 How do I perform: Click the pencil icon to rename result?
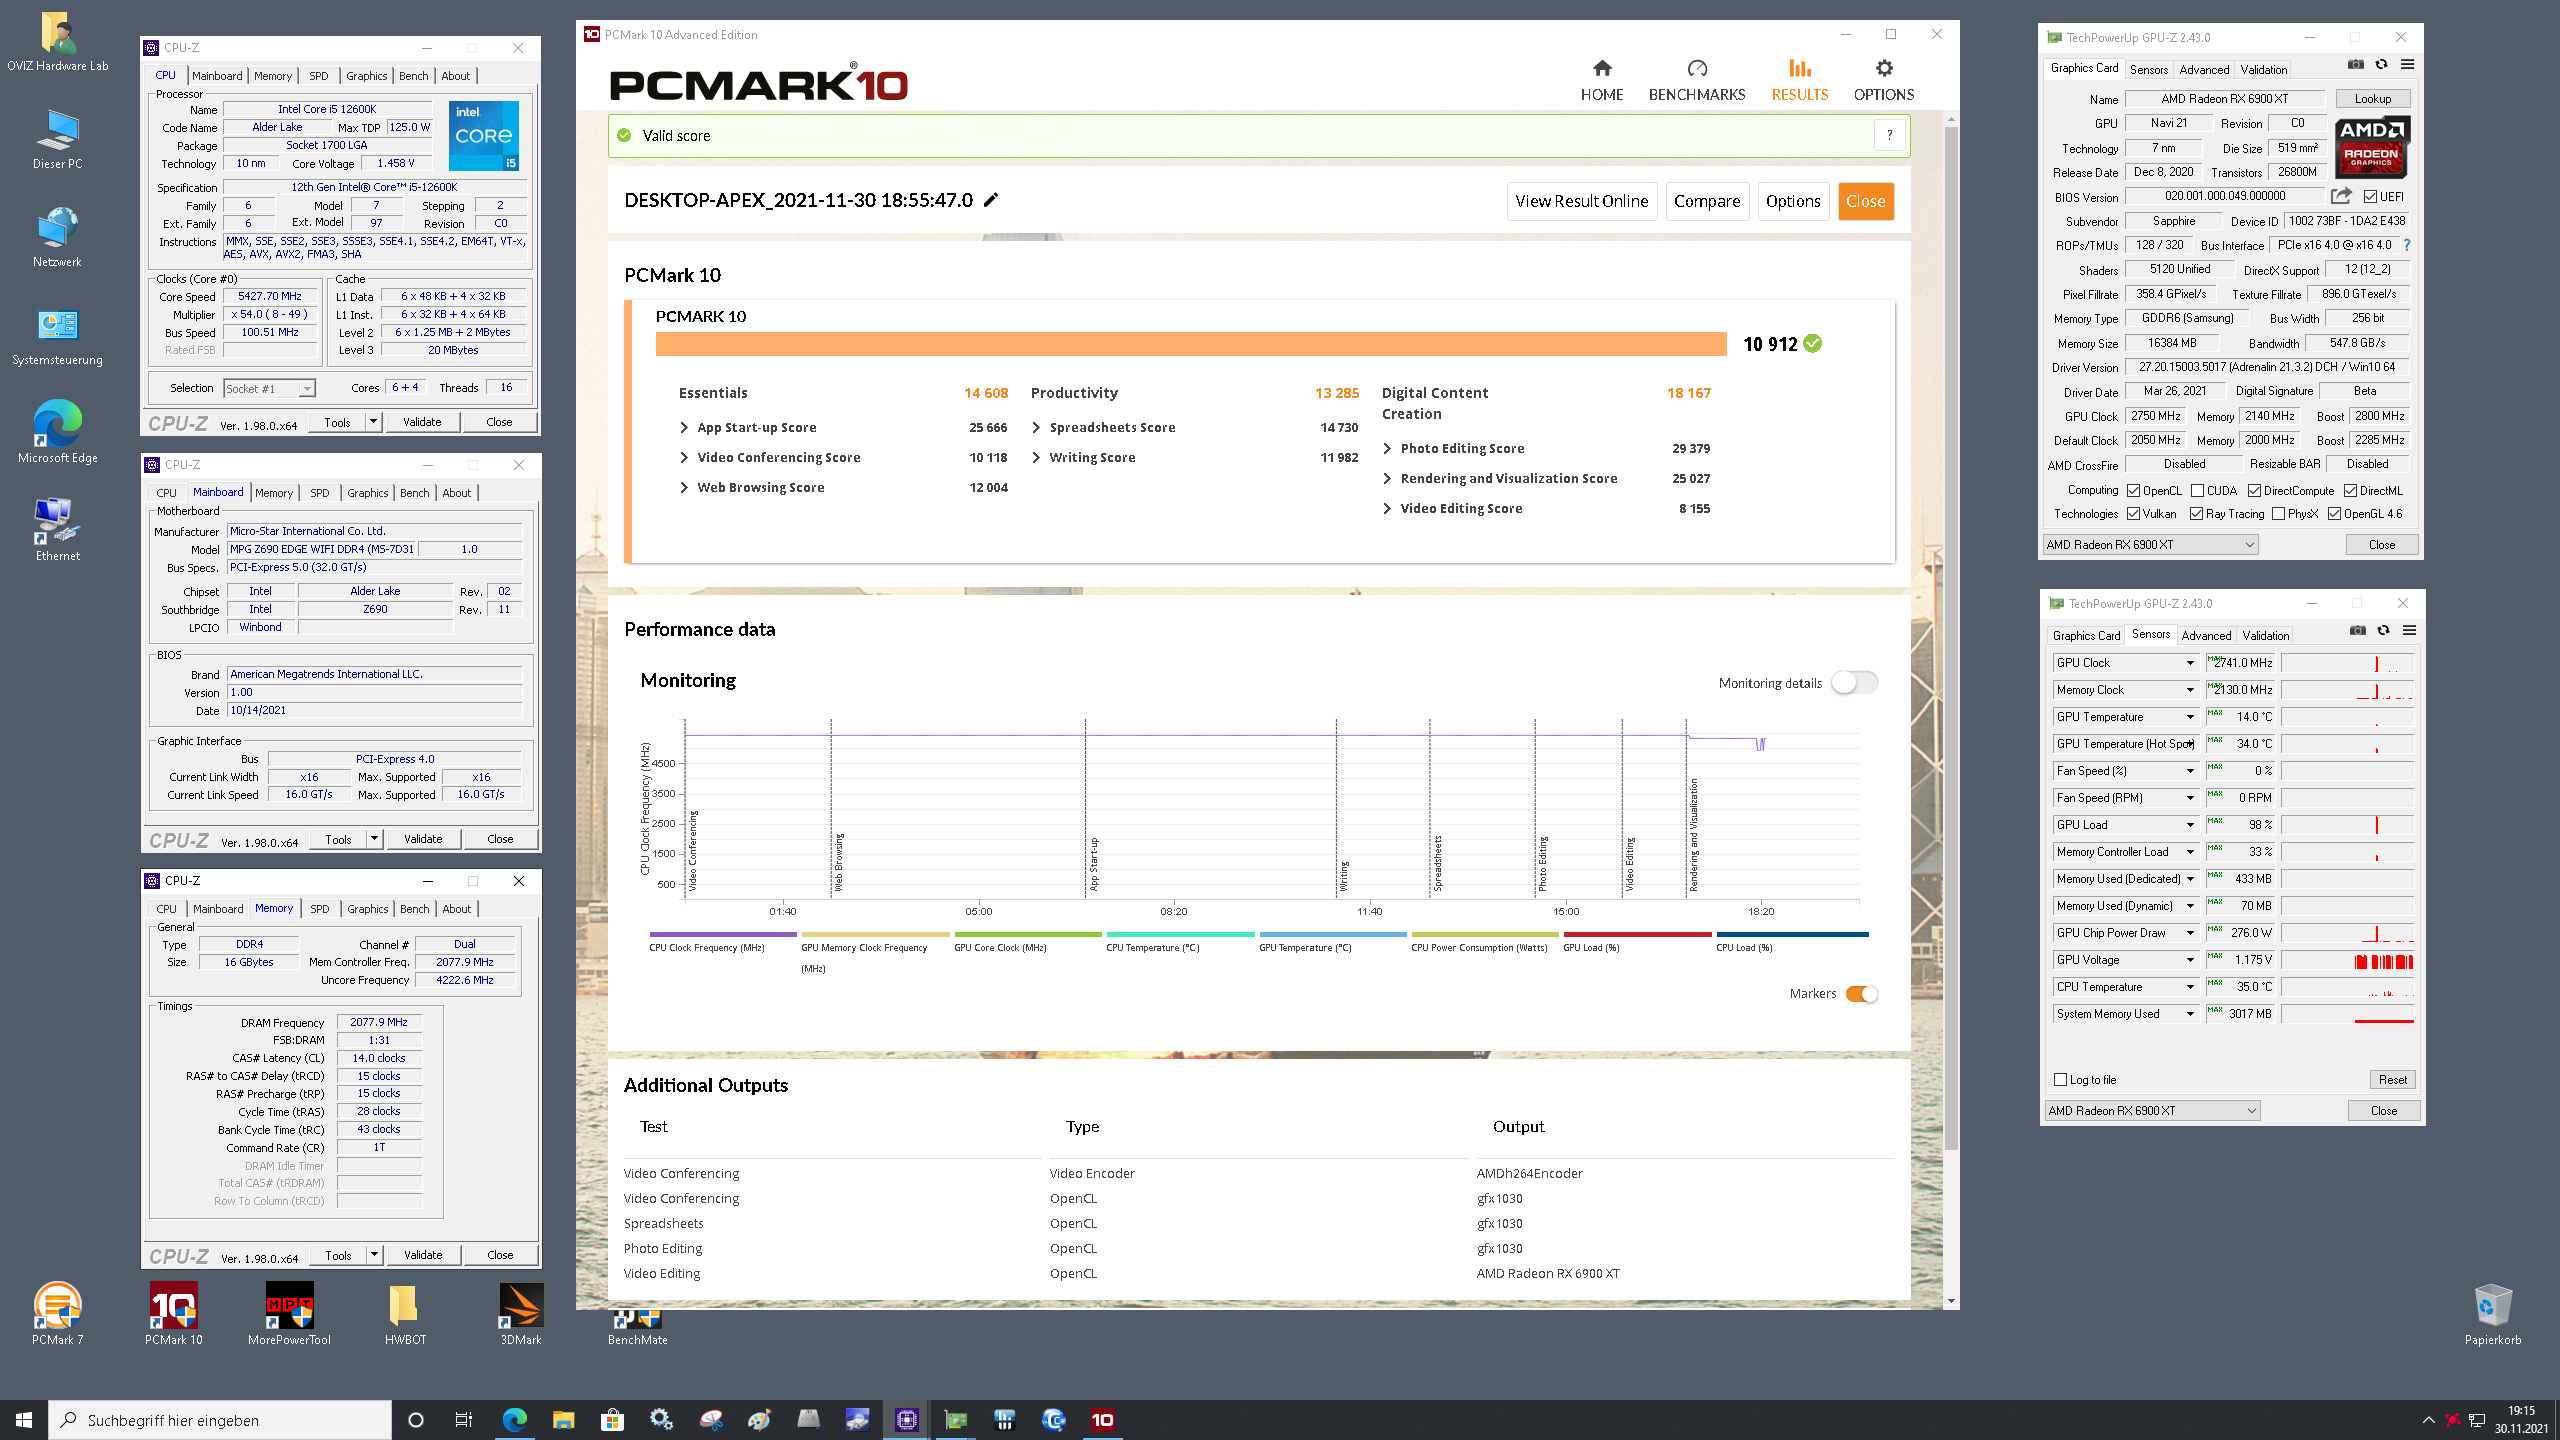pyautogui.click(x=991, y=200)
